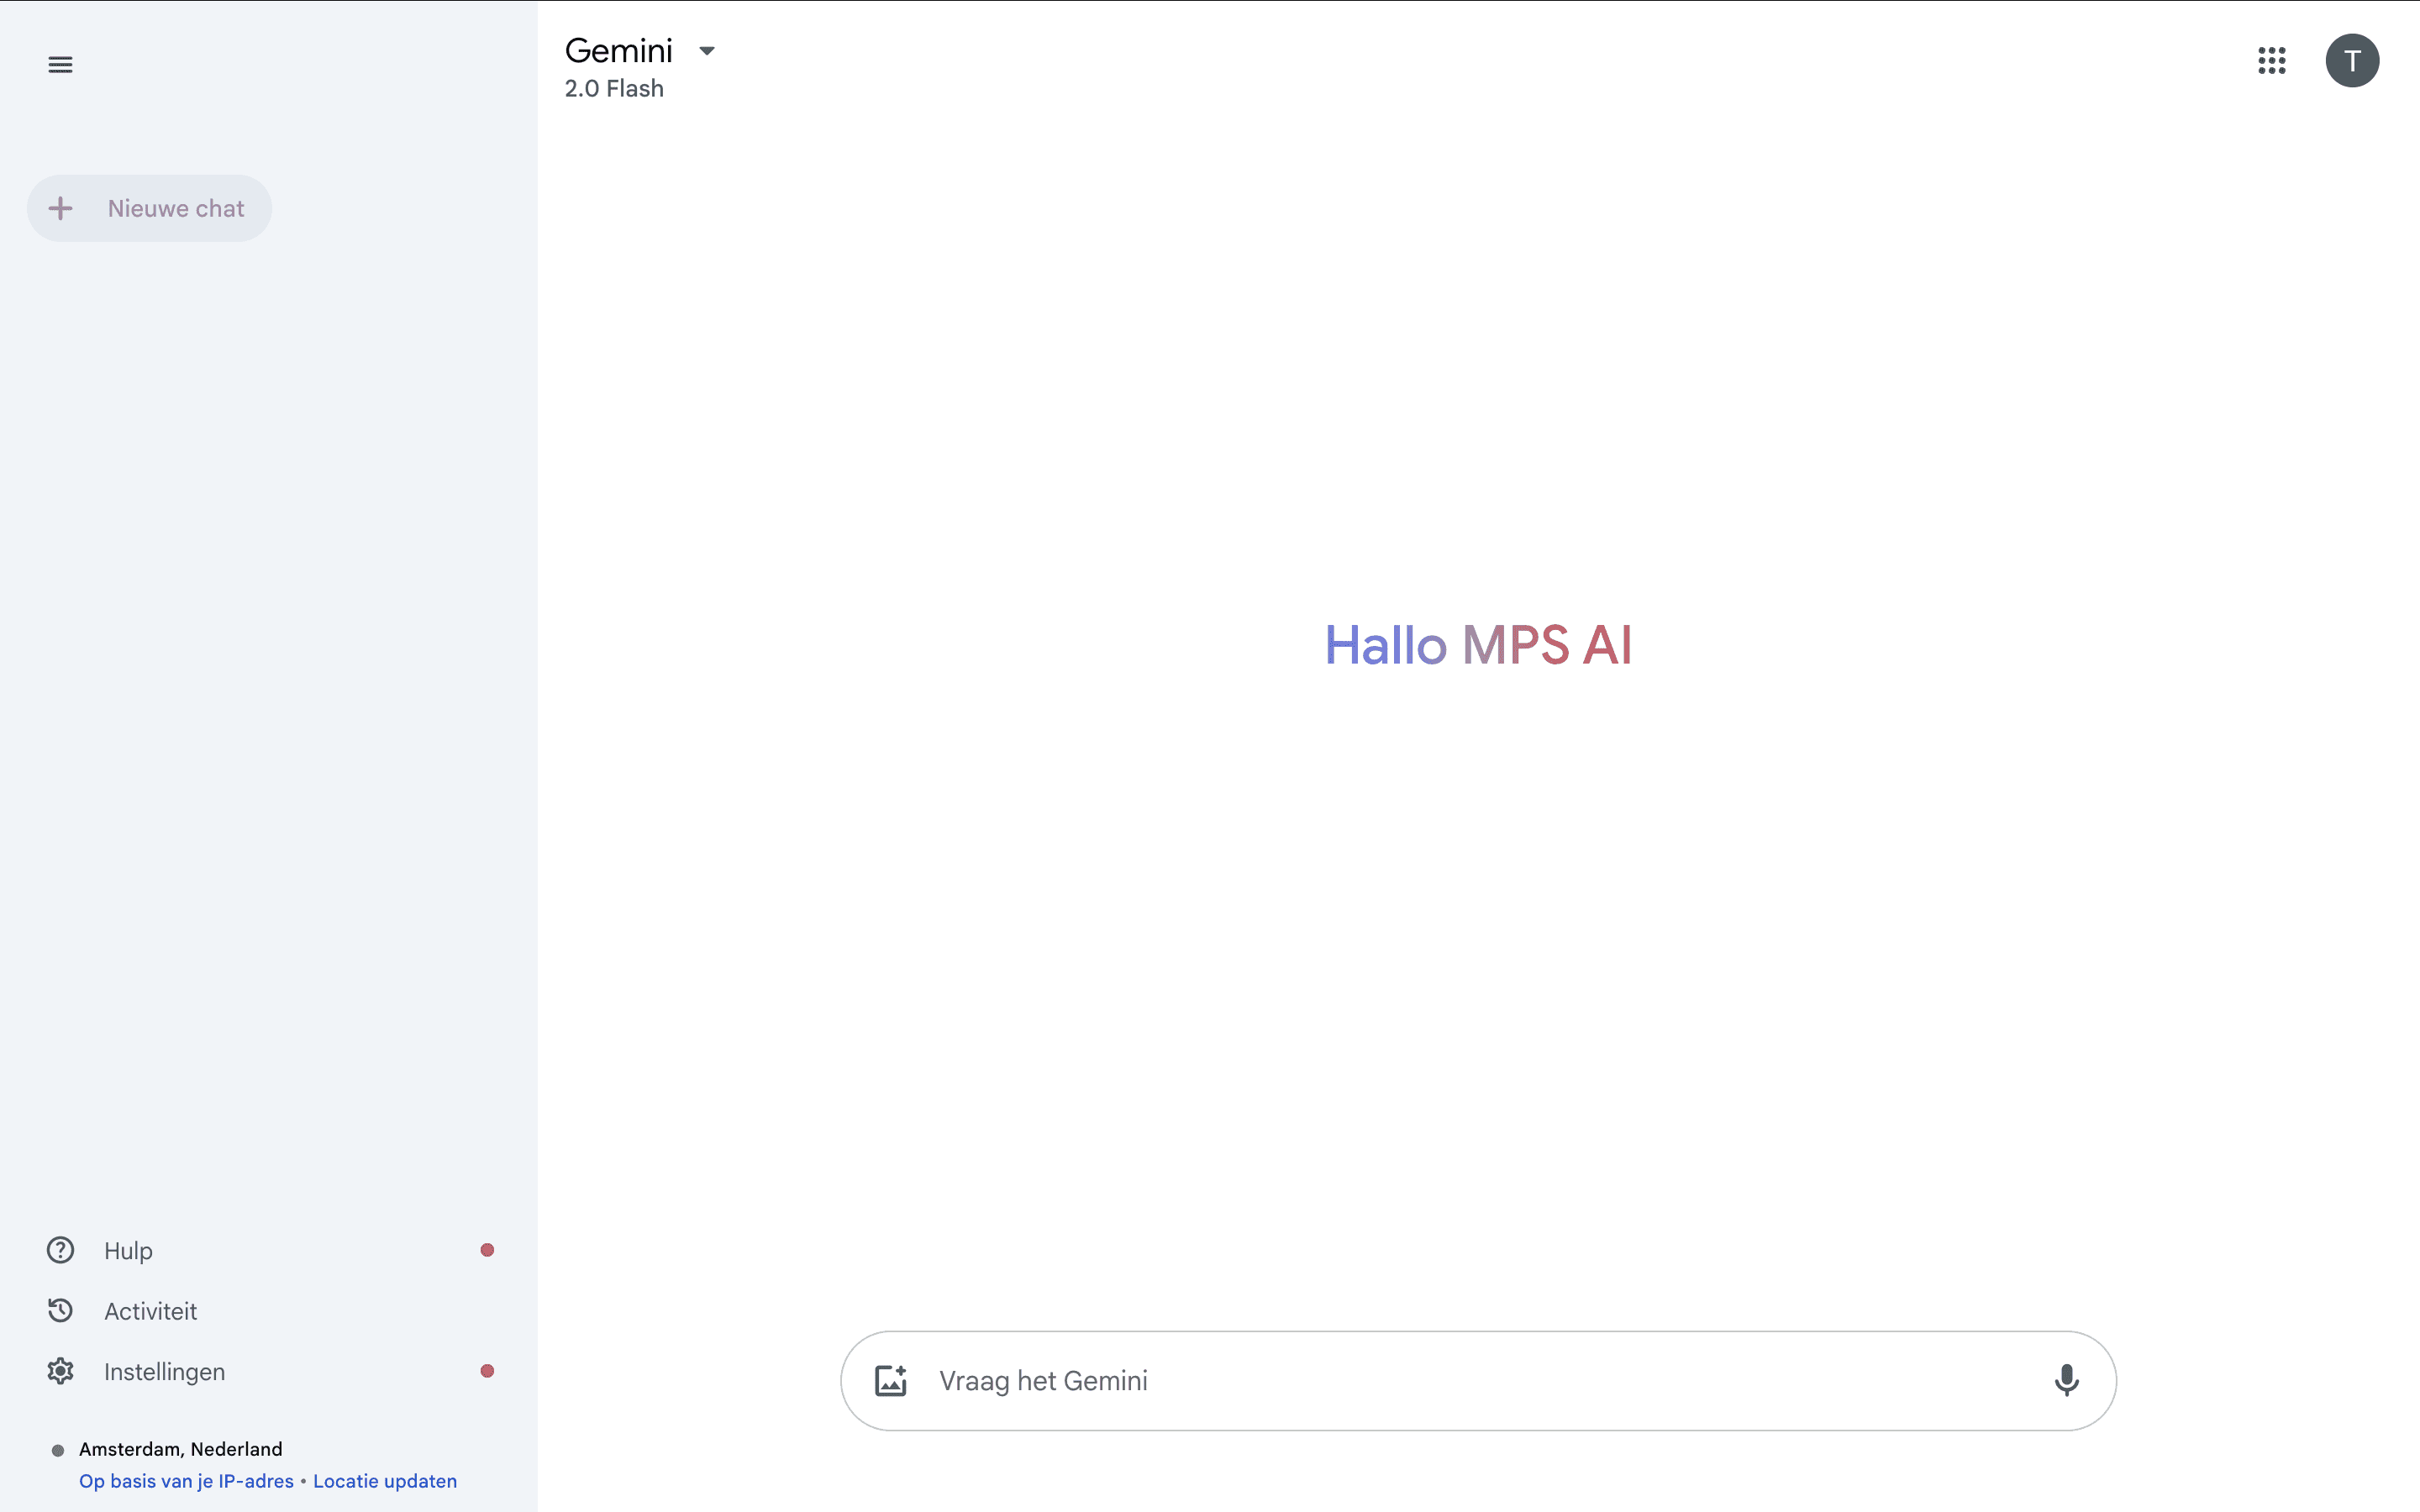
Task: Click the red notification dot beside Instellingen
Action: click(x=487, y=1371)
